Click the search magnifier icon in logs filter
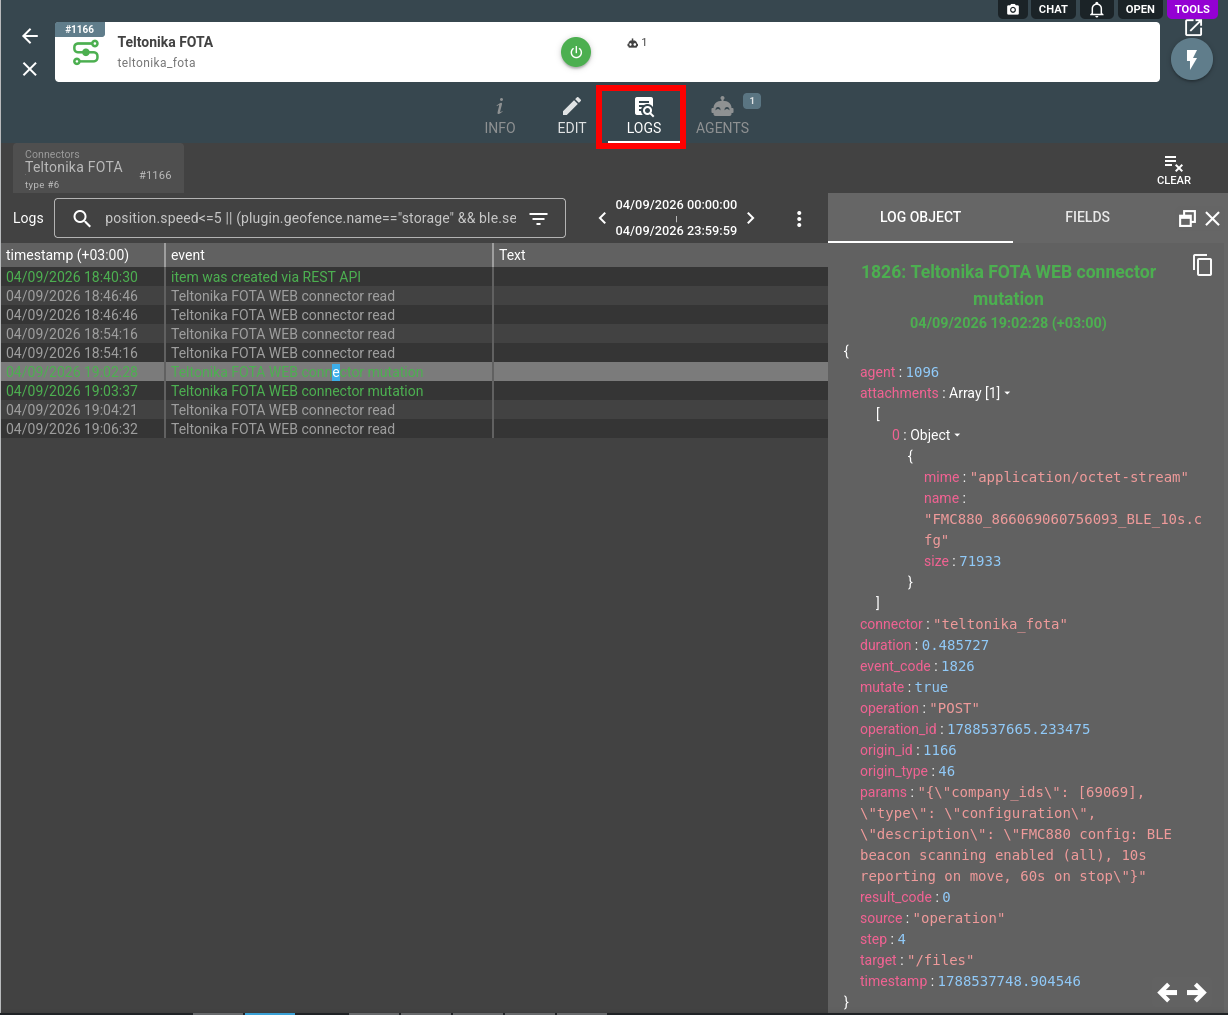The height and width of the screenshot is (1015, 1228). (83, 218)
